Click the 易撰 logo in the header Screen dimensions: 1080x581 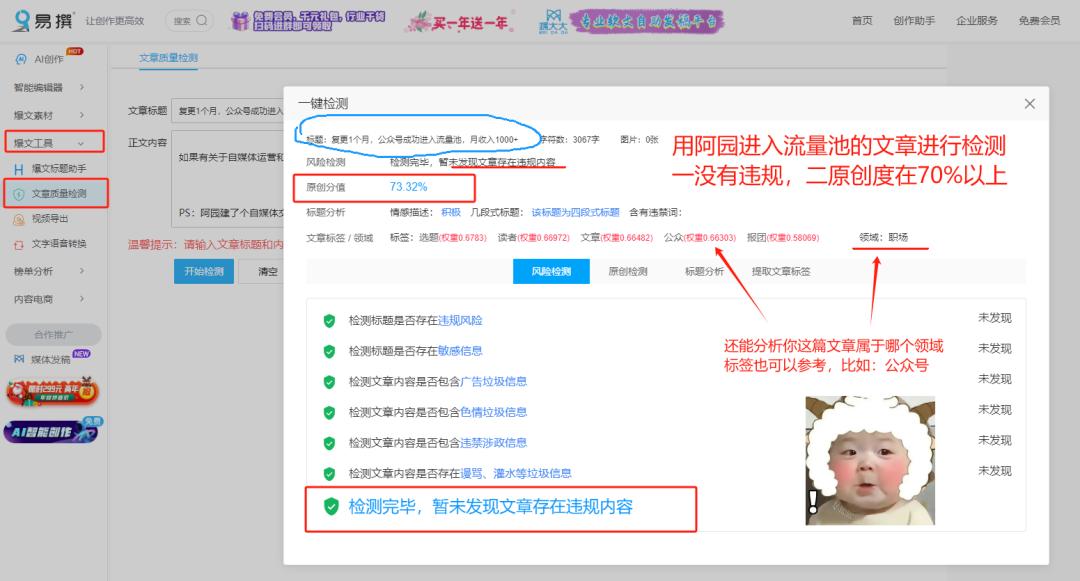click(x=44, y=20)
